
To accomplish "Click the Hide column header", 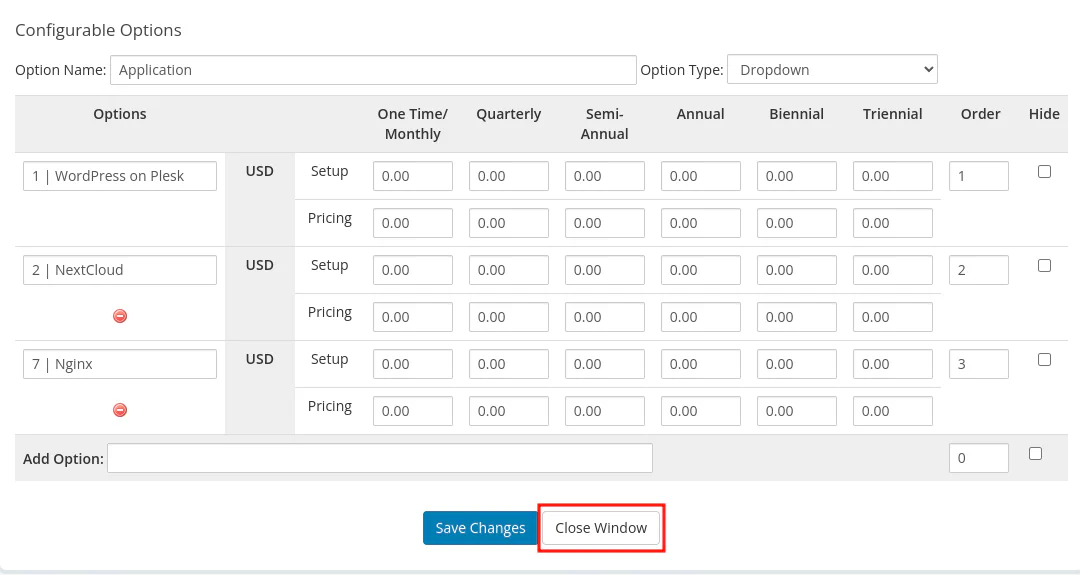I will [1044, 114].
